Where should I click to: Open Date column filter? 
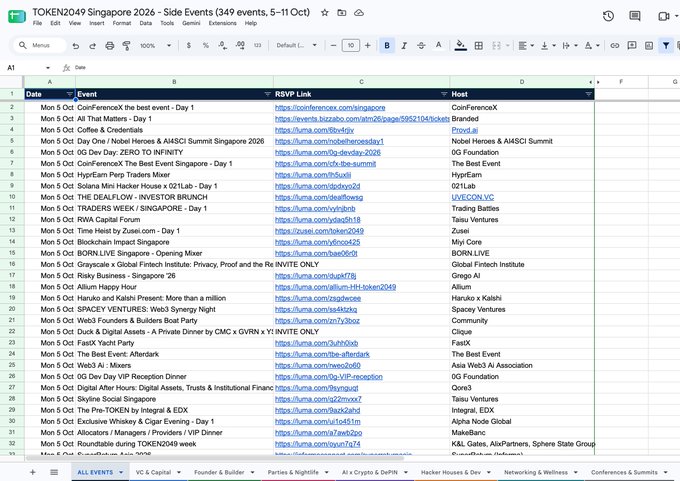pyautogui.click(x=69, y=94)
